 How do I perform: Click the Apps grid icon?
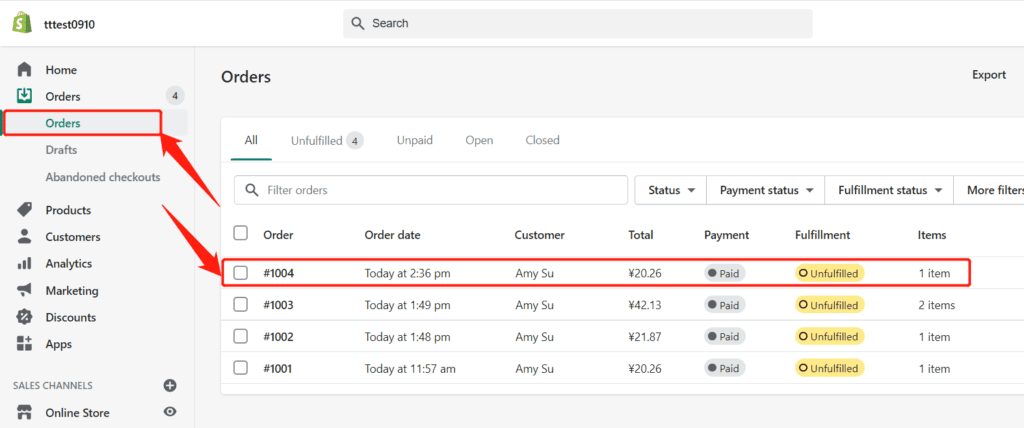25,344
